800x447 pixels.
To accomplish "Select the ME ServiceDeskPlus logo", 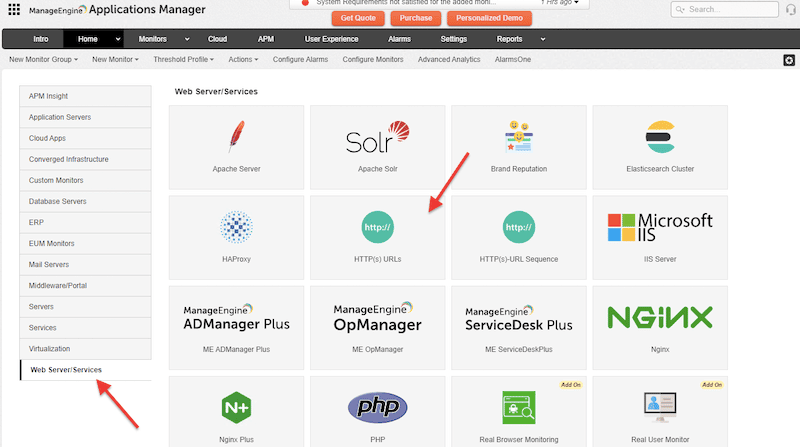I will point(519,319).
